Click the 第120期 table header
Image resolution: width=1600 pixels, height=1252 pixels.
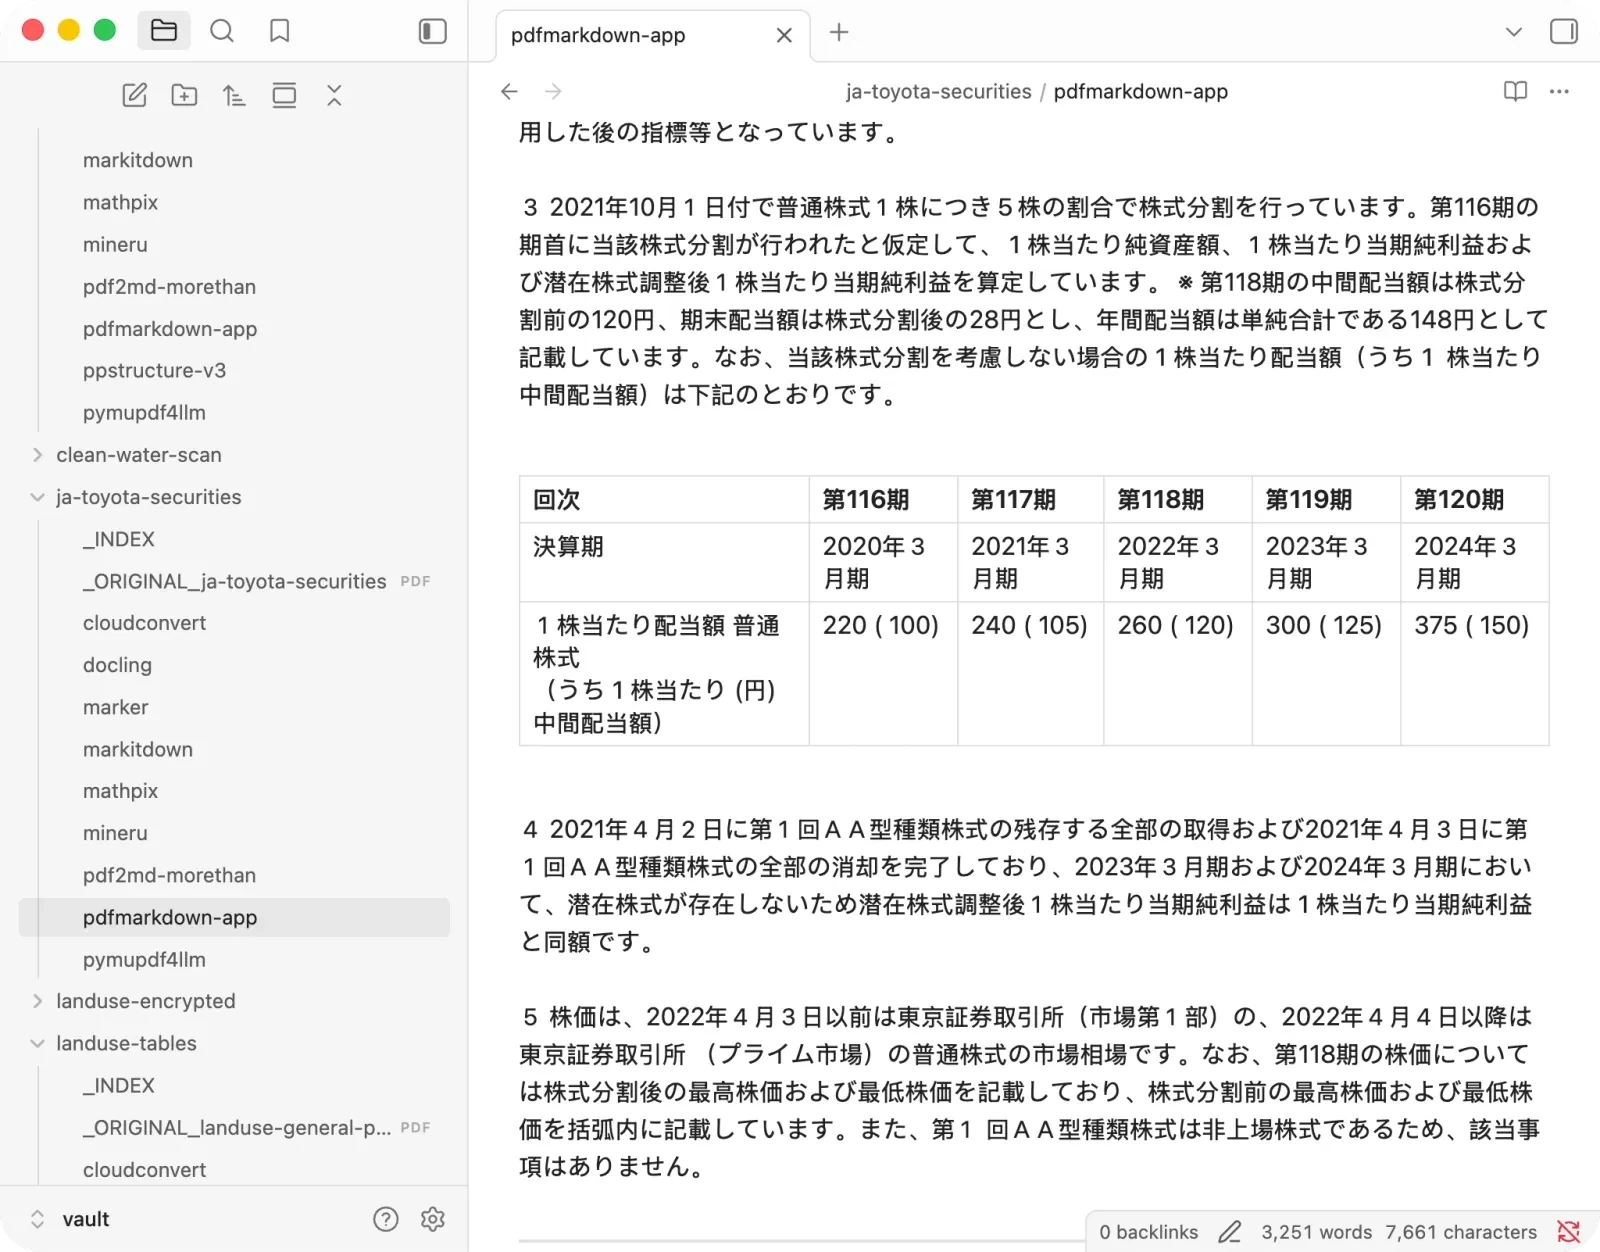click(x=1474, y=499)
